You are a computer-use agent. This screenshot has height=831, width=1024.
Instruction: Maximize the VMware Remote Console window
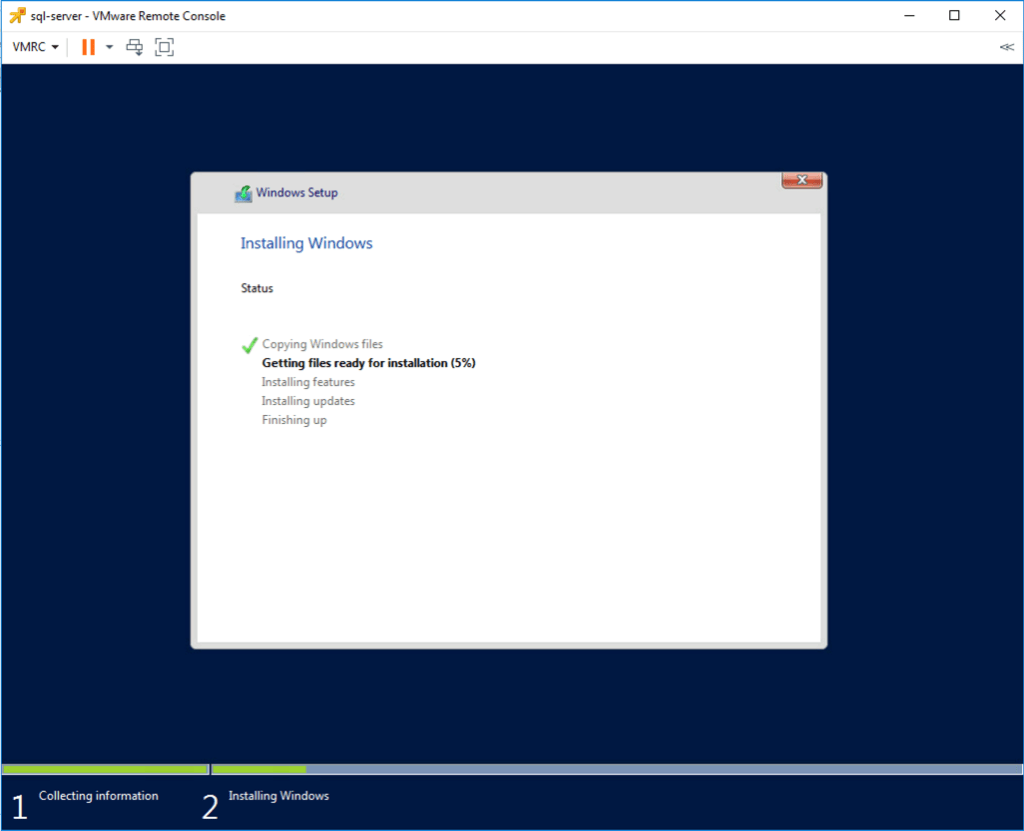point(954,16)
